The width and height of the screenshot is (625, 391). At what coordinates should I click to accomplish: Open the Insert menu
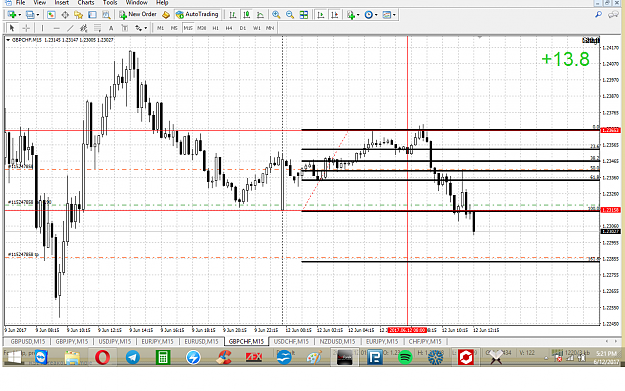coord(61,3)
